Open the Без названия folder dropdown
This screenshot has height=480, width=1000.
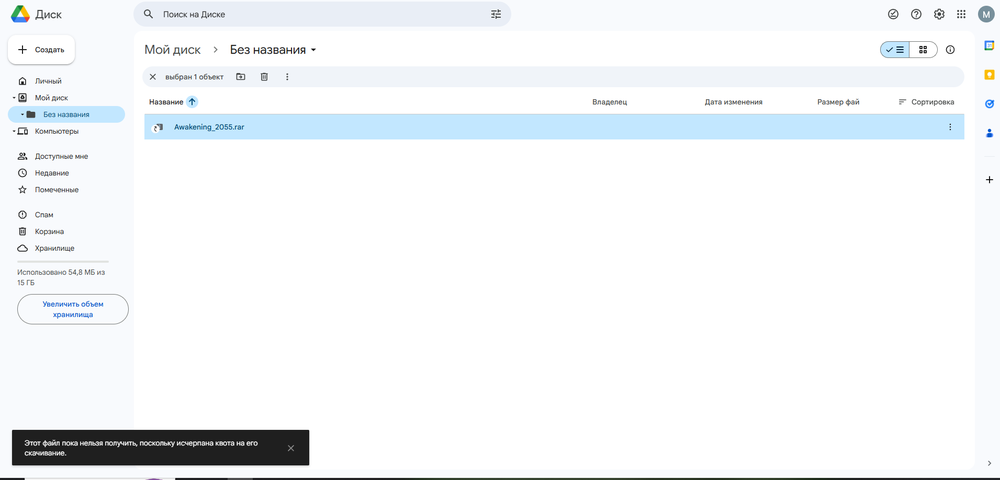[314, 50]
